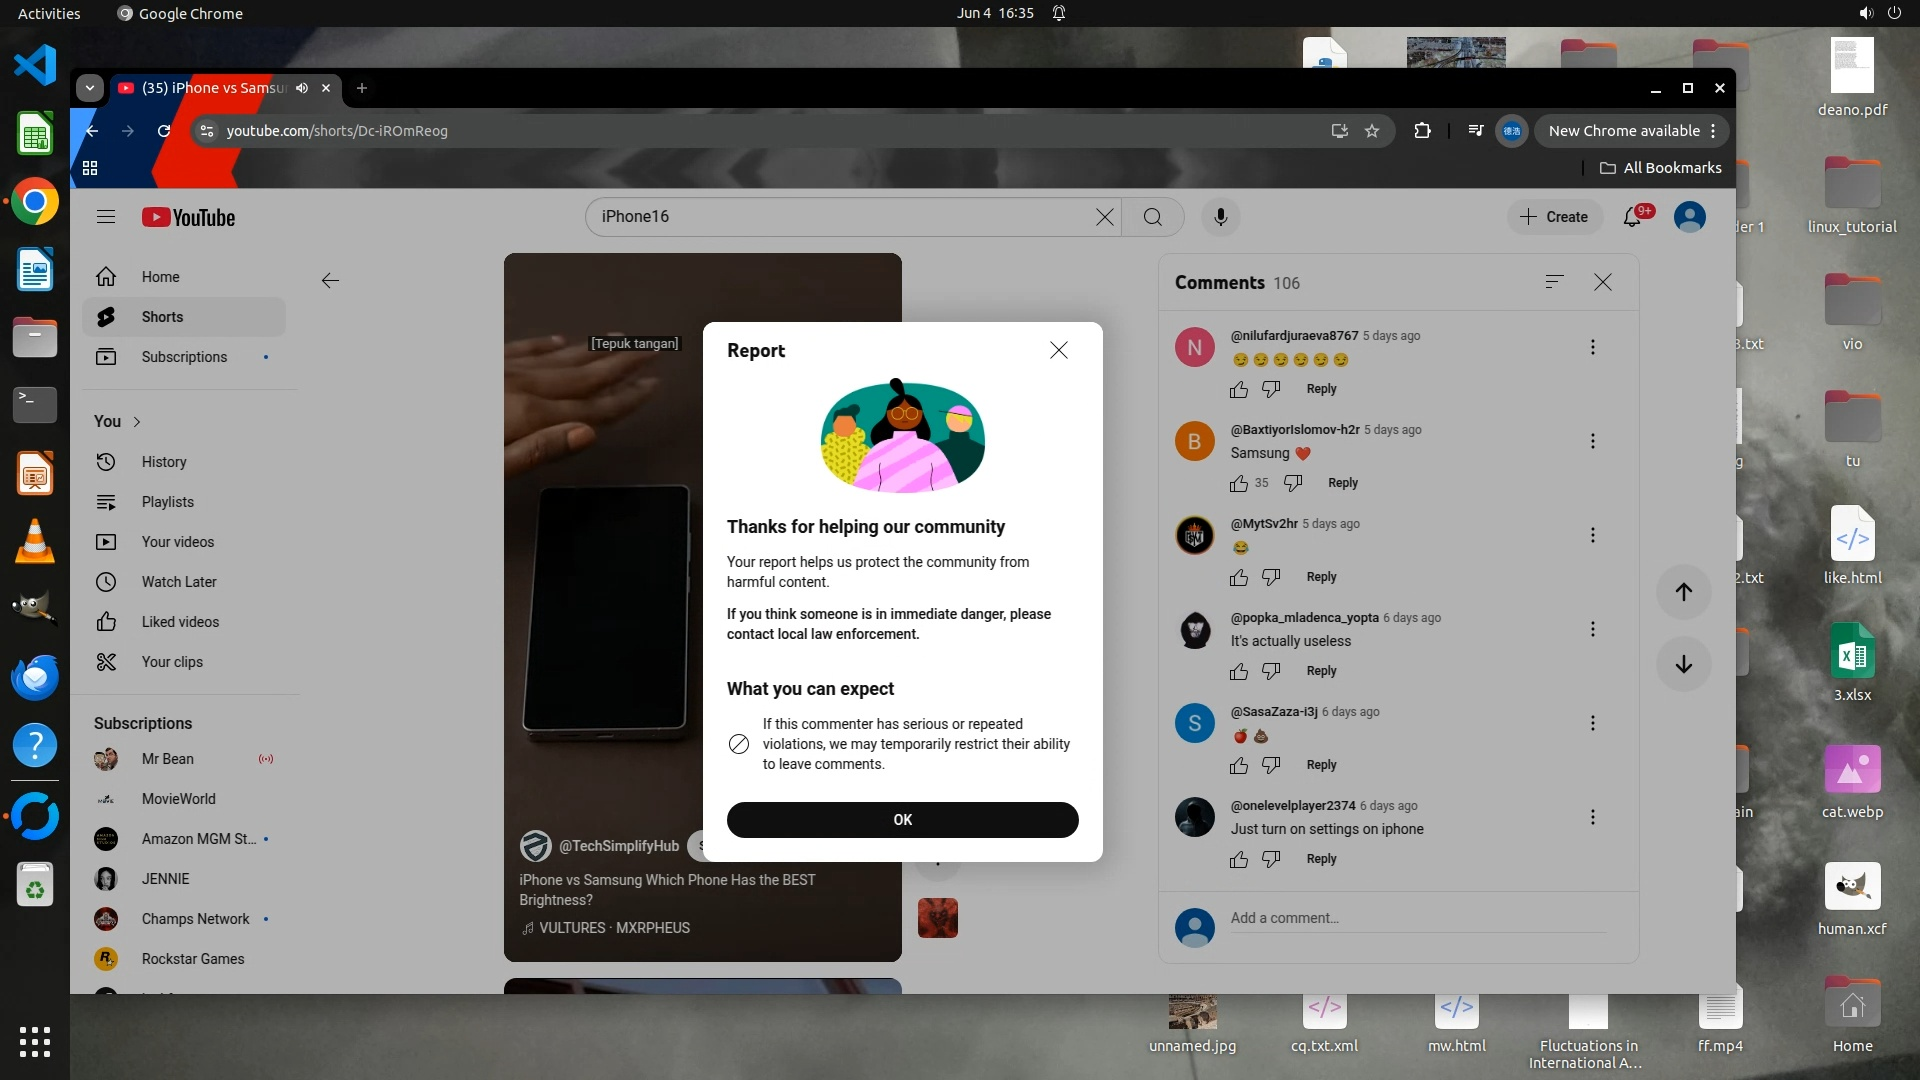The width and height of the screenshot is (1920, 1080).
Task: Dislike the comment by popka_mladenca_yopta
Action: (1271, 672)
